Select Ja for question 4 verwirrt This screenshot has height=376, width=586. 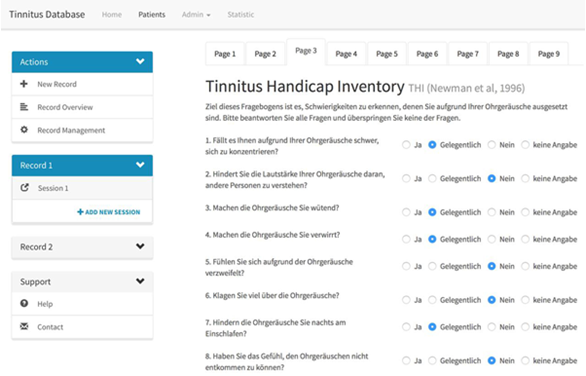[406, 239]
